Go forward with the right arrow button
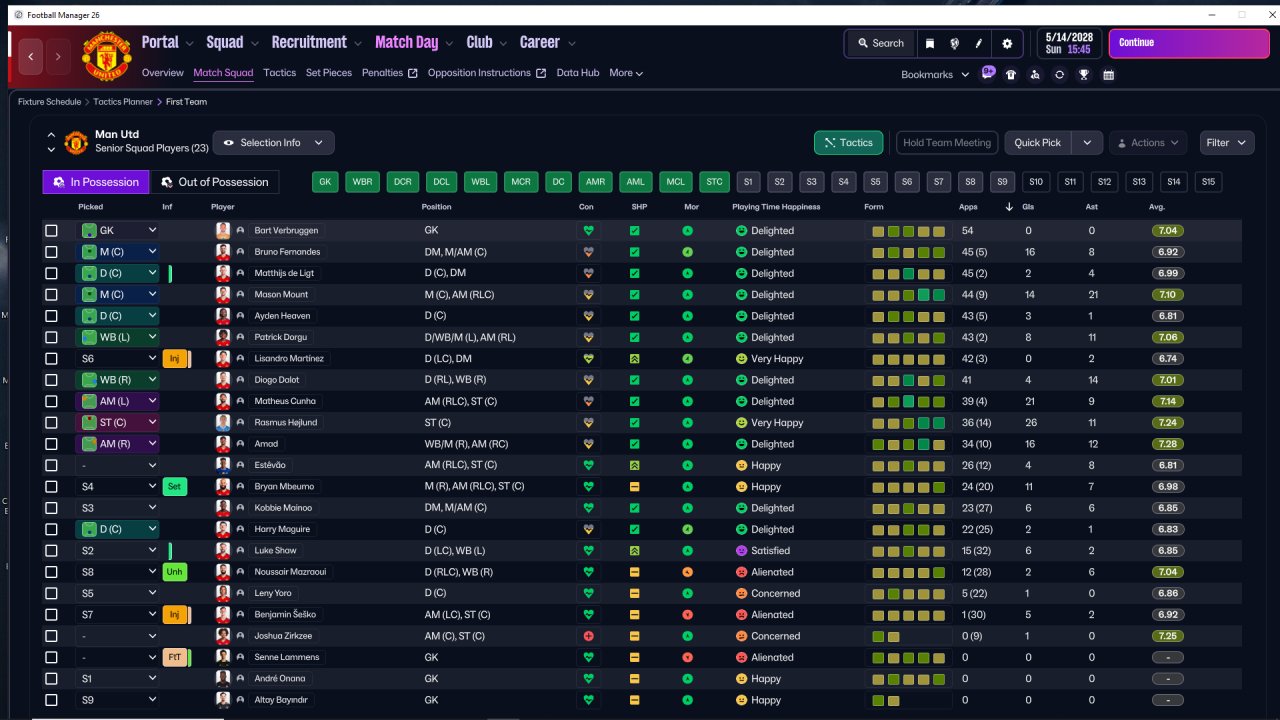The height and width of the screenshot is (720, 1280). pos(59,57)
